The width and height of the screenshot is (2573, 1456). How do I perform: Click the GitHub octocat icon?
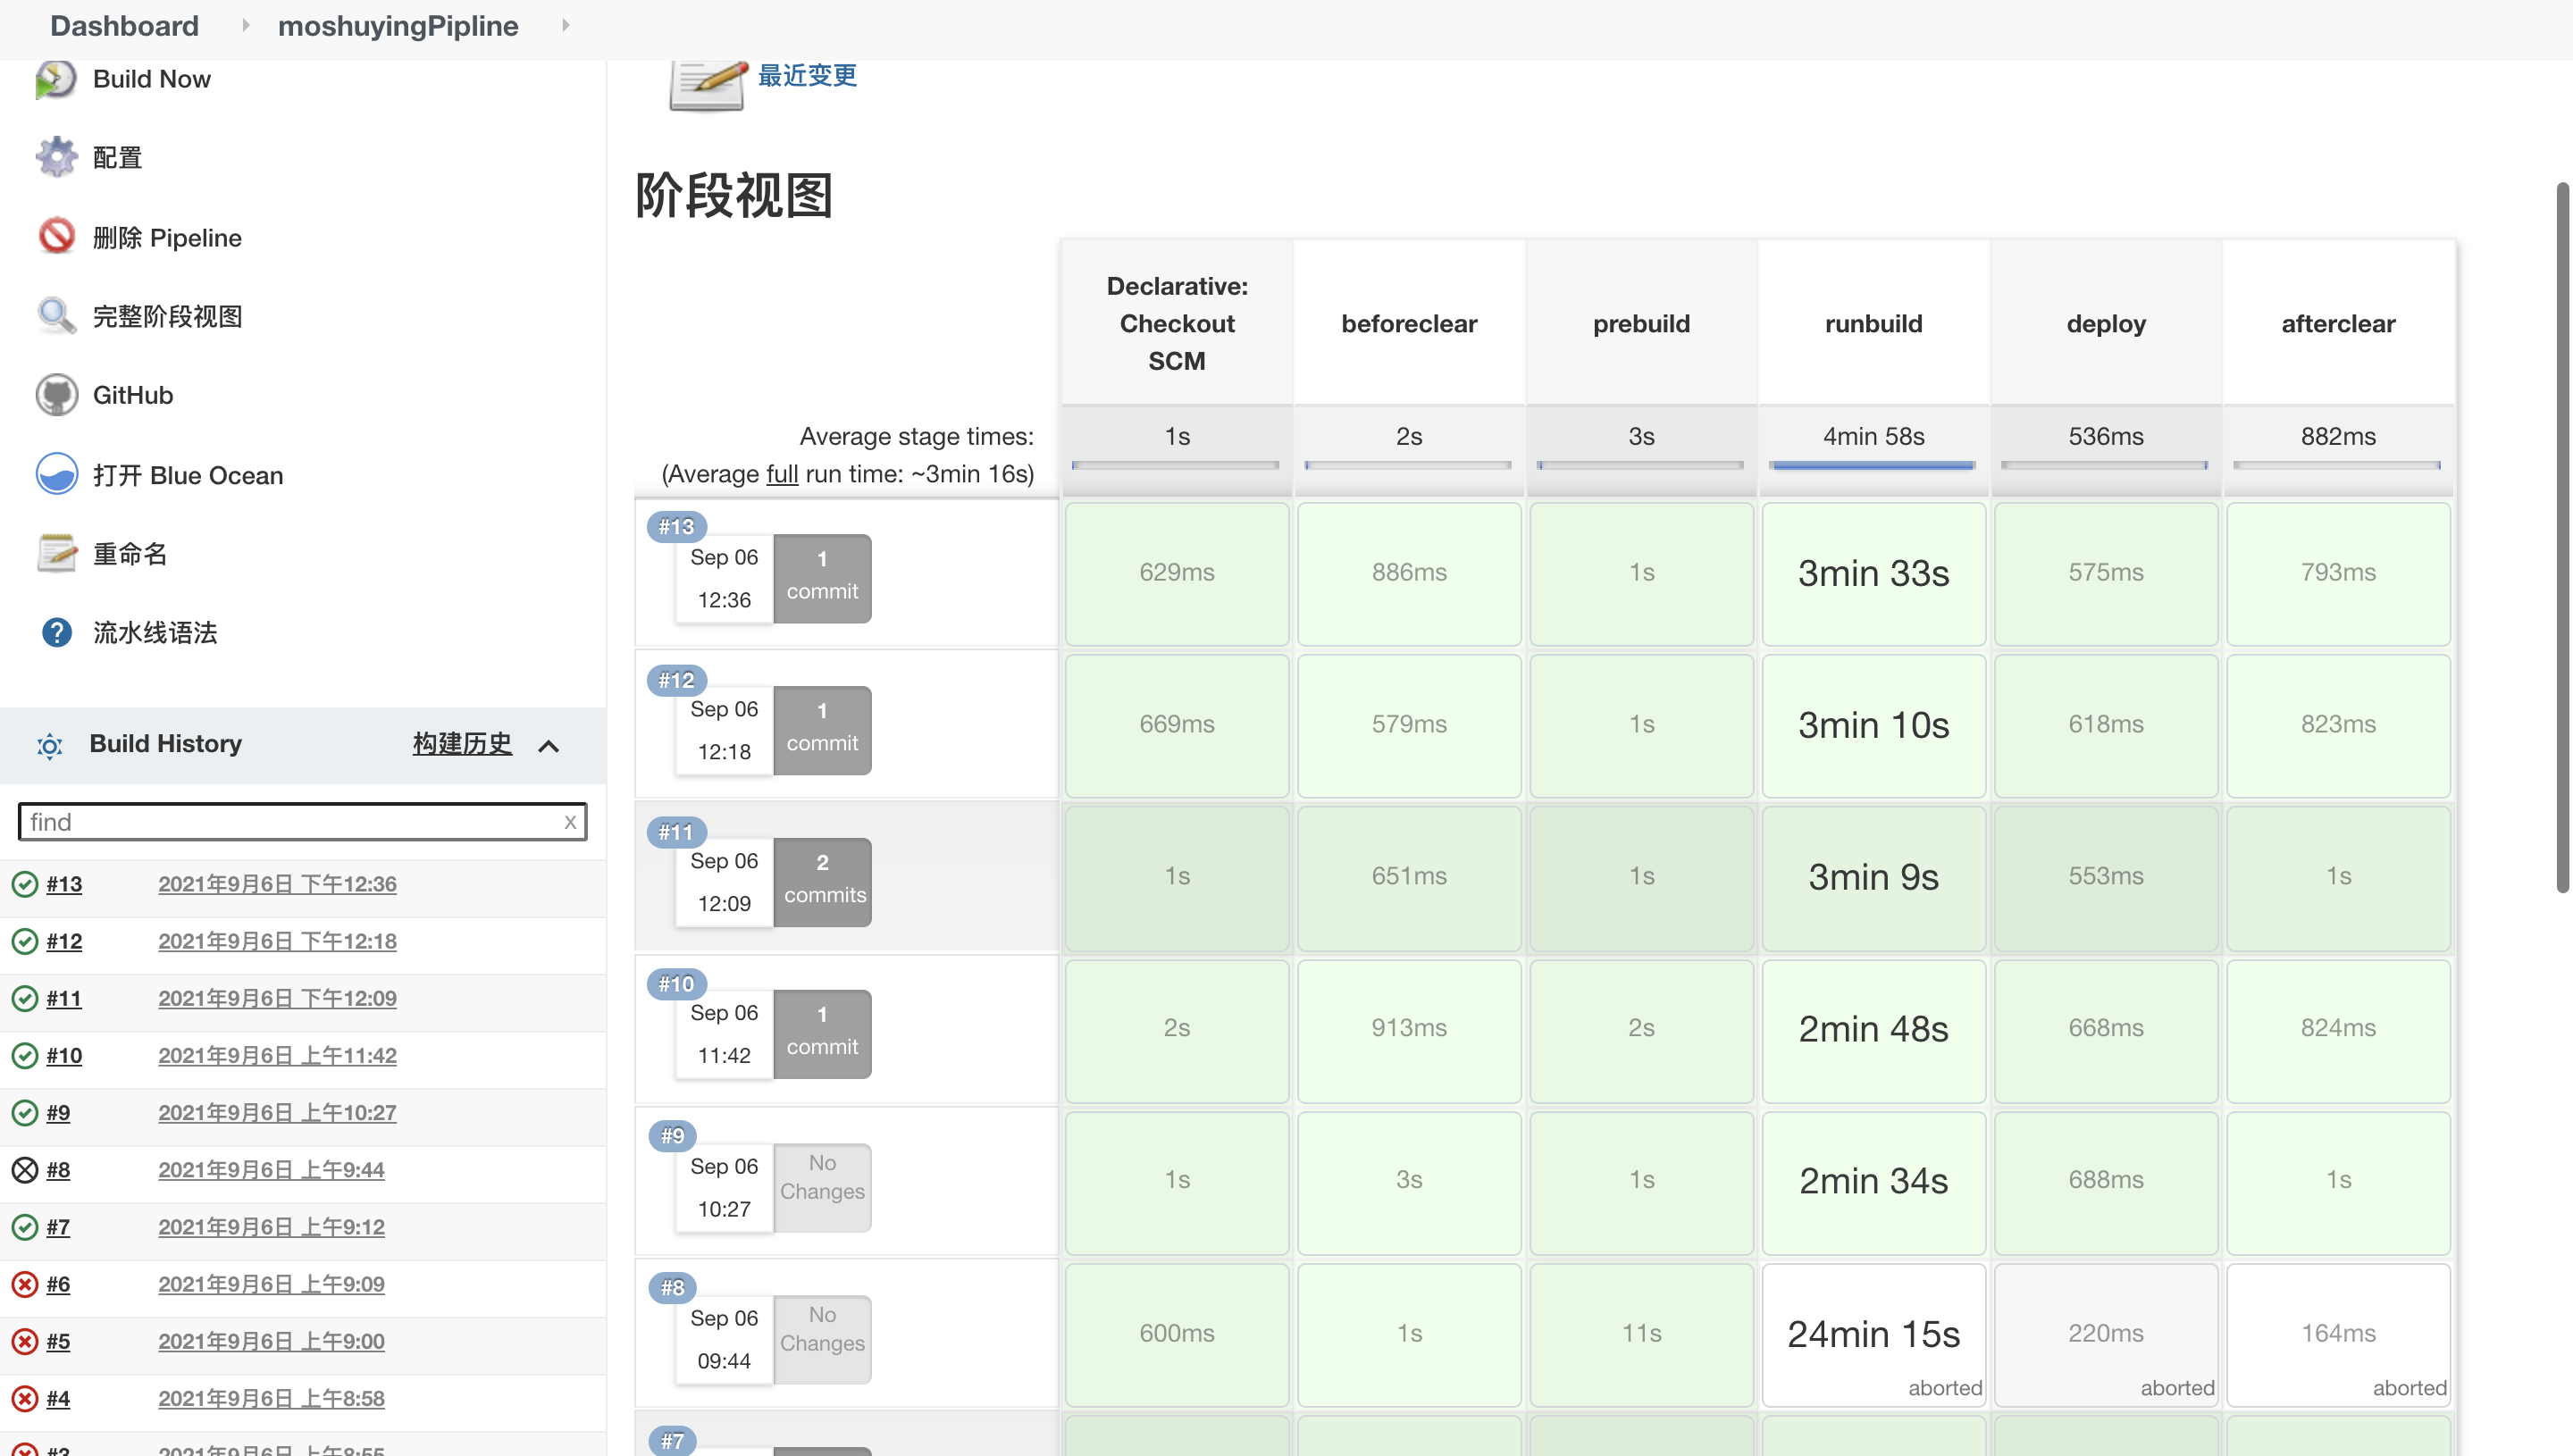click(x=56, y=395)
